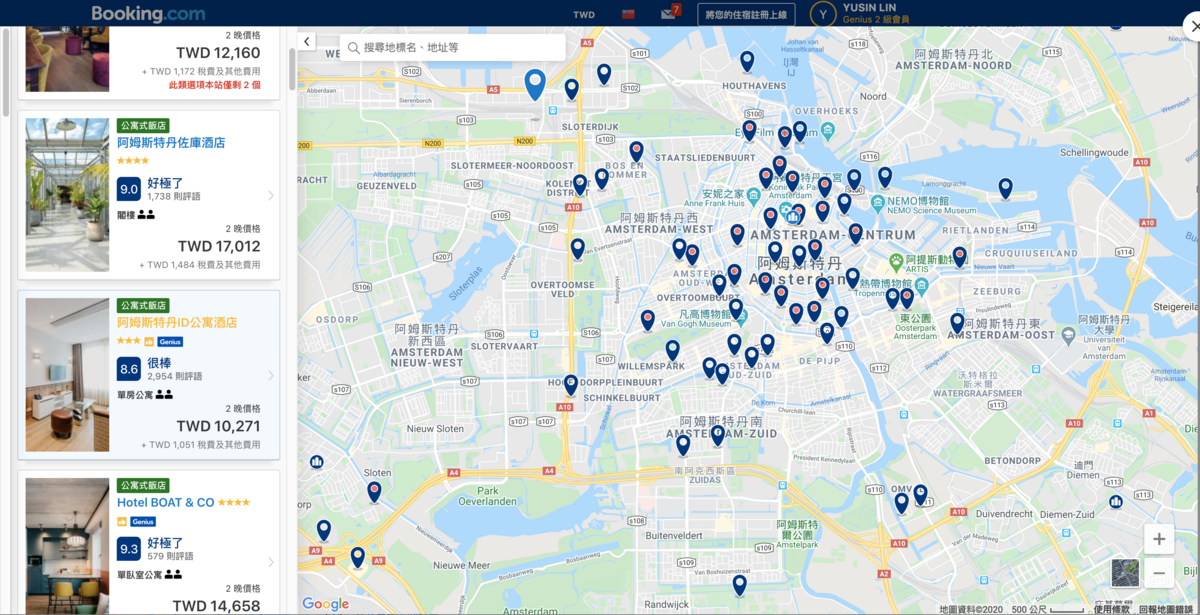The width and height of the screenshot is (1200, 615).
Task: Select the hotel pin near Bos en Lommer
Action: point(636,152)
